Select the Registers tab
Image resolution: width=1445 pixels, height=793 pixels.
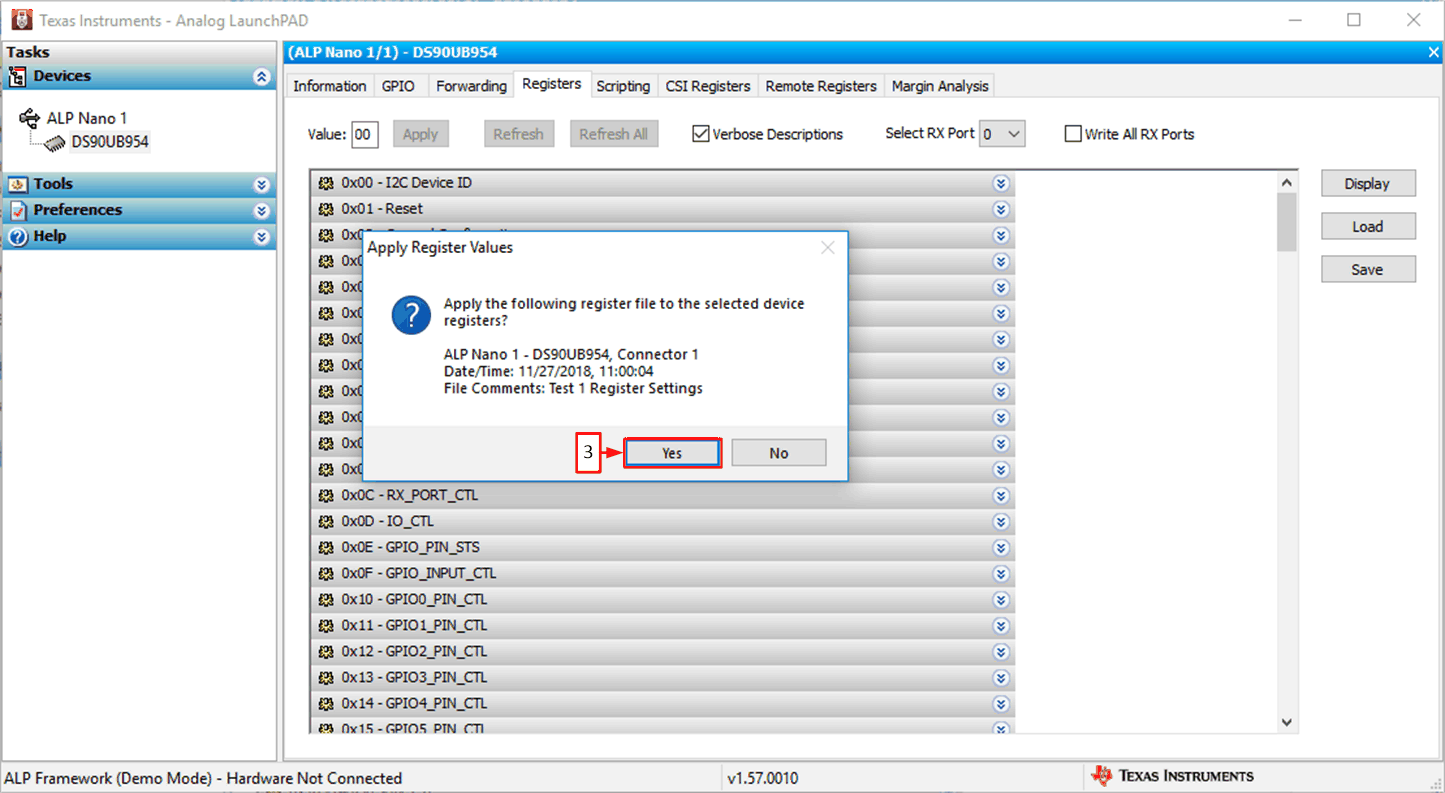(552, 84)
